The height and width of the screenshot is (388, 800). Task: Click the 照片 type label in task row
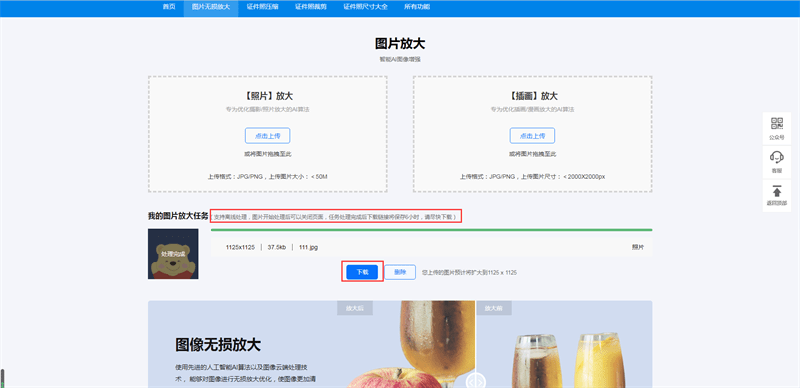[638, 247]
